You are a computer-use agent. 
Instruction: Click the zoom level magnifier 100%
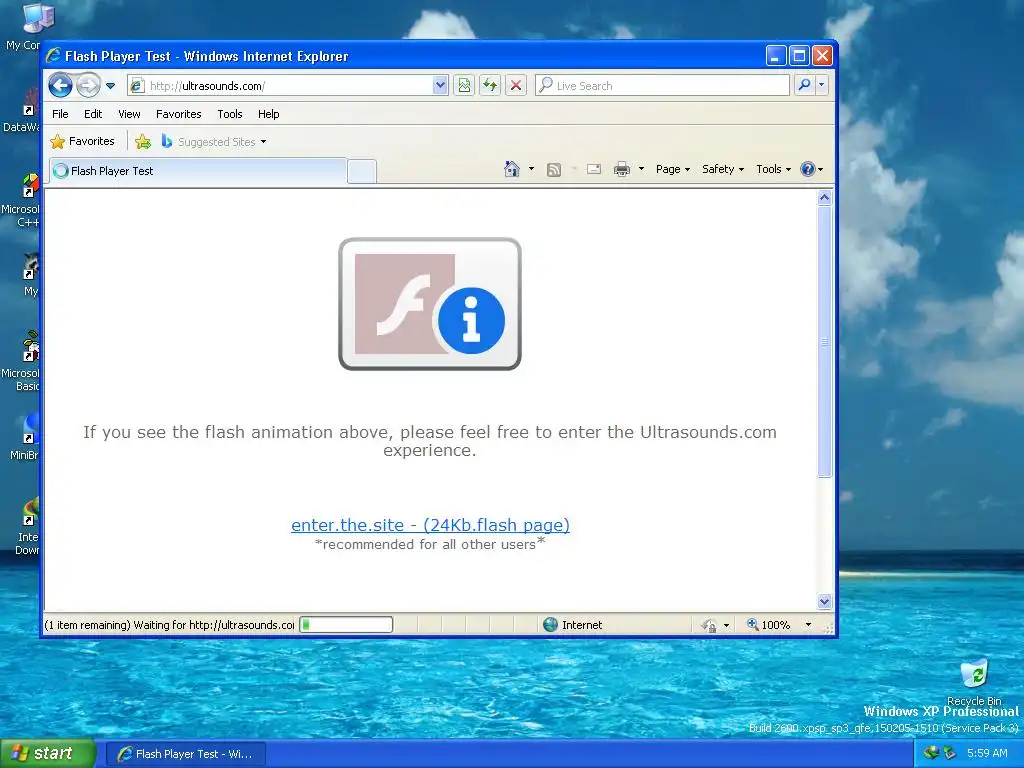(x=769, y=625)
